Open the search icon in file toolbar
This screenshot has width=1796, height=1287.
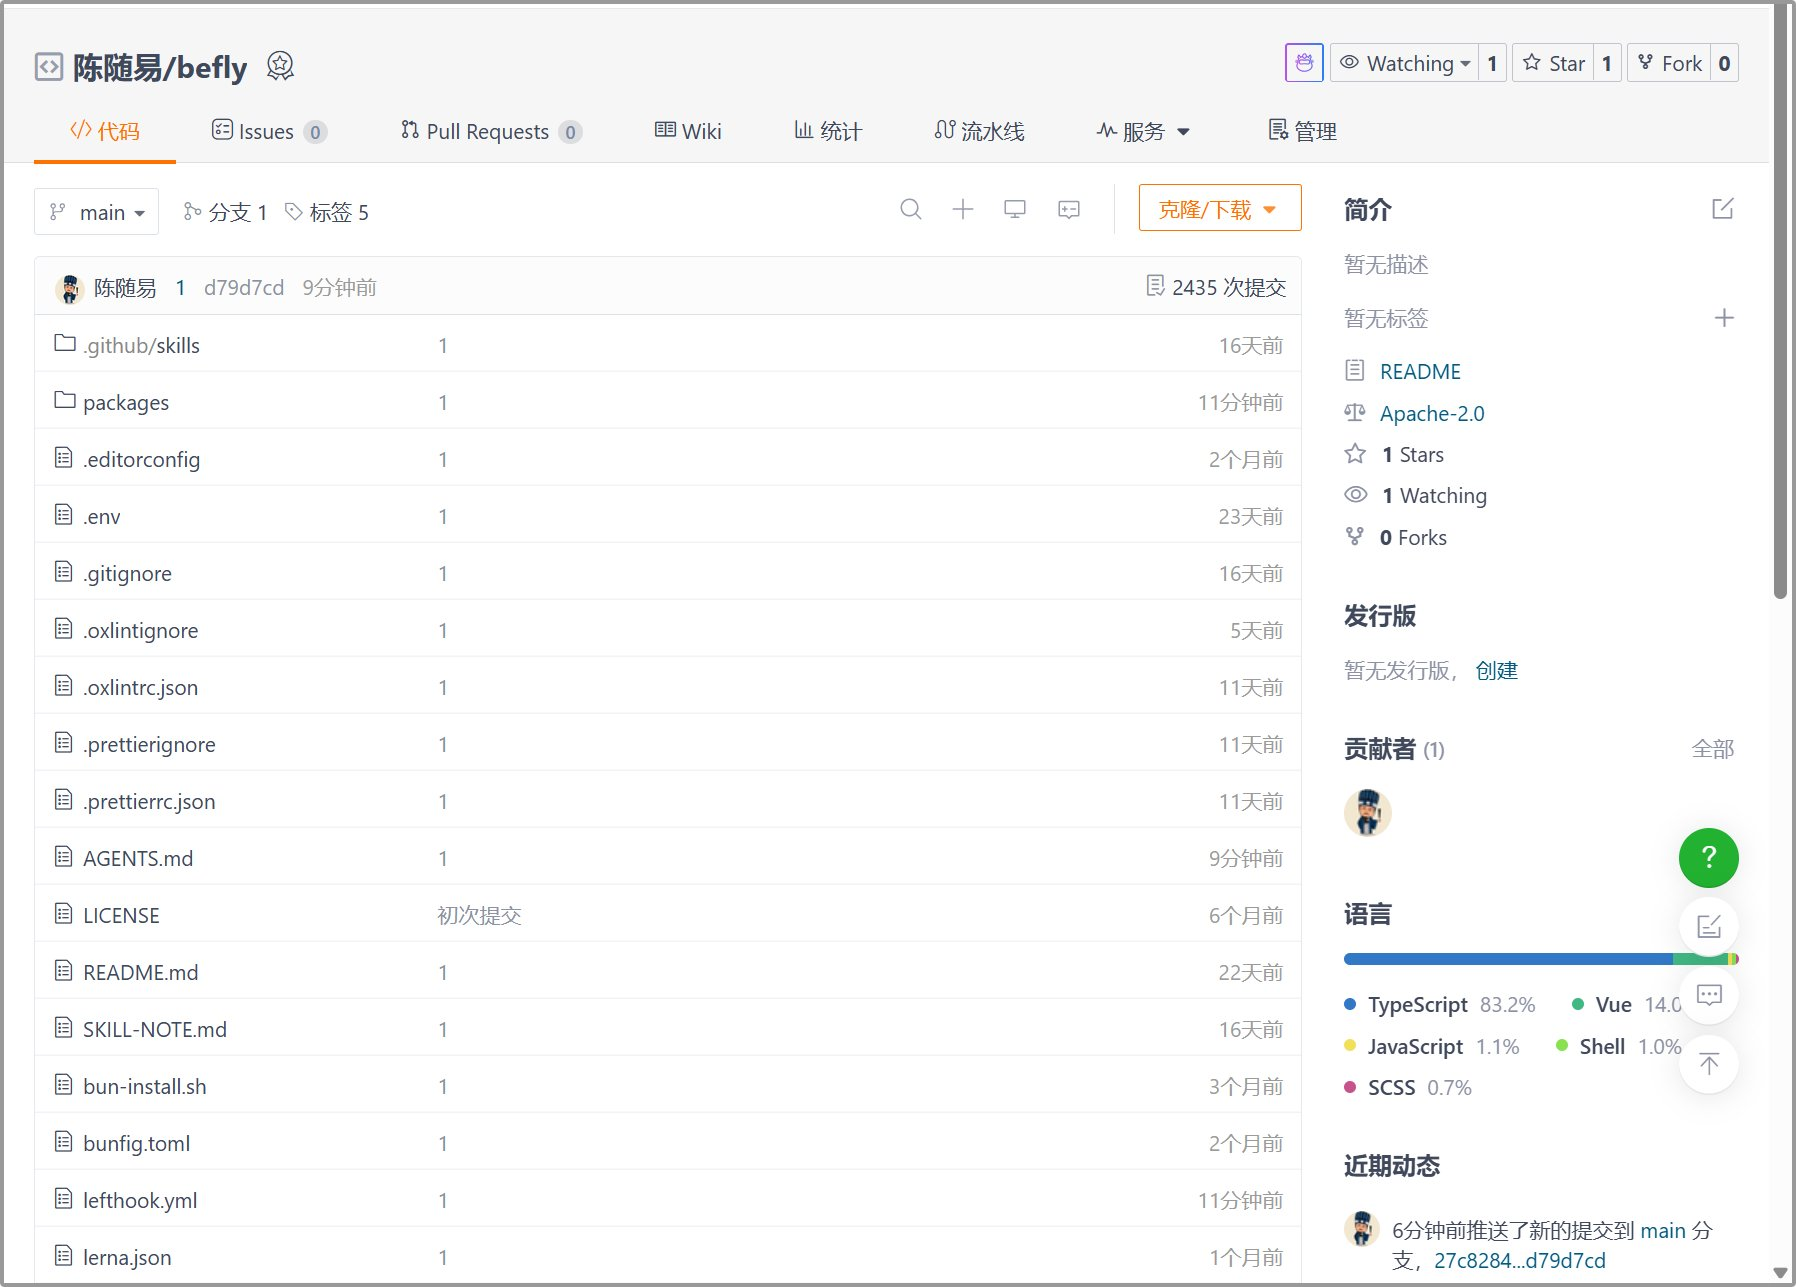tap(910, 209)
